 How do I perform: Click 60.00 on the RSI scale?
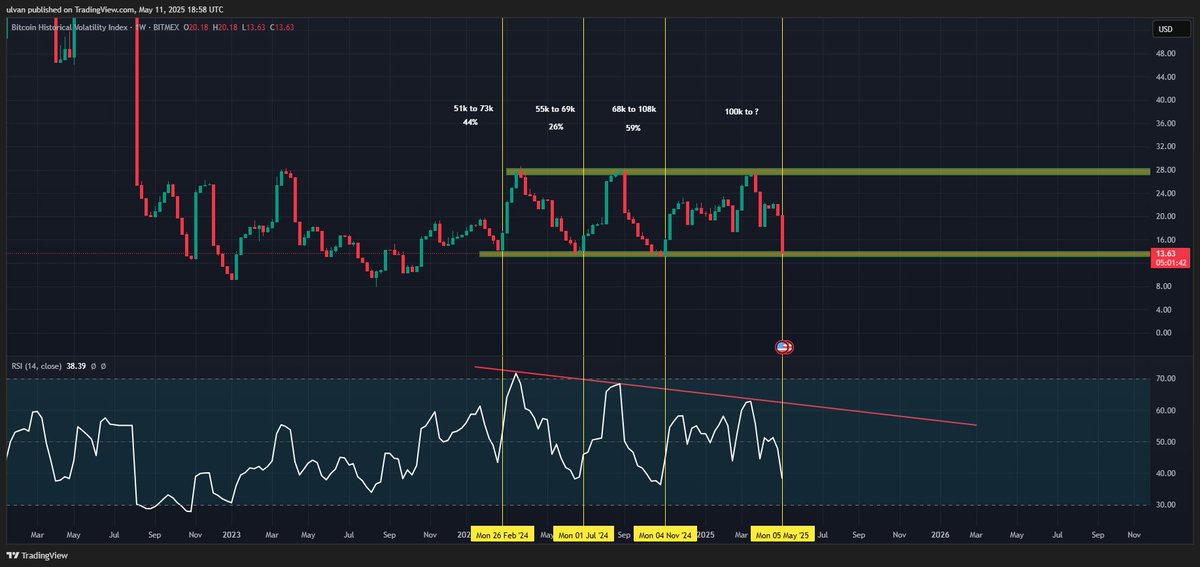pos(1165,410)
